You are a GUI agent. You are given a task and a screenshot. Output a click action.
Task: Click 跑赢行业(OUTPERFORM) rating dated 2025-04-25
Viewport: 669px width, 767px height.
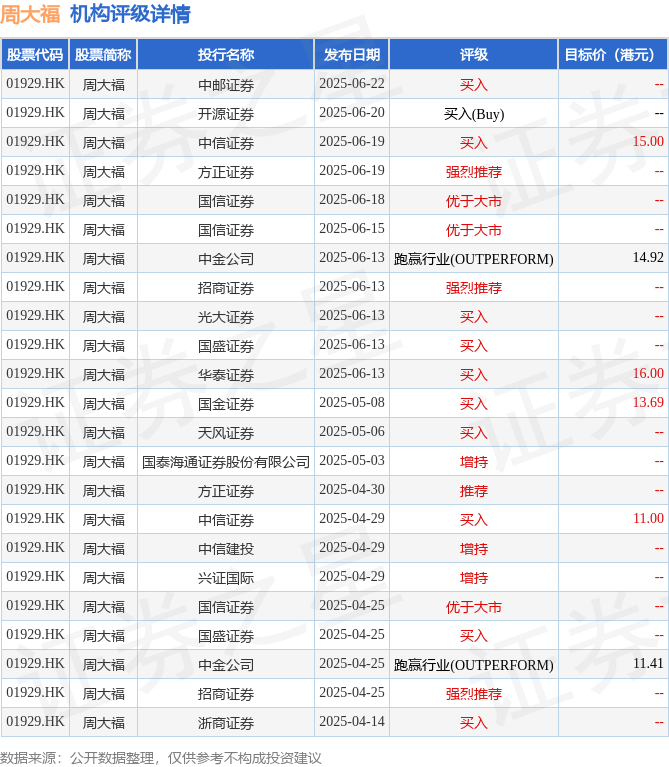[473, 665]
